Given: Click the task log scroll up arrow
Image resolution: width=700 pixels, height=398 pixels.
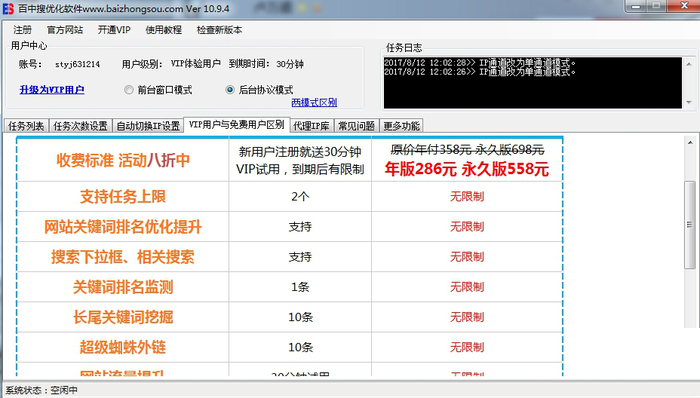Looking at the screenshot, I should click(x=689, y=64).
